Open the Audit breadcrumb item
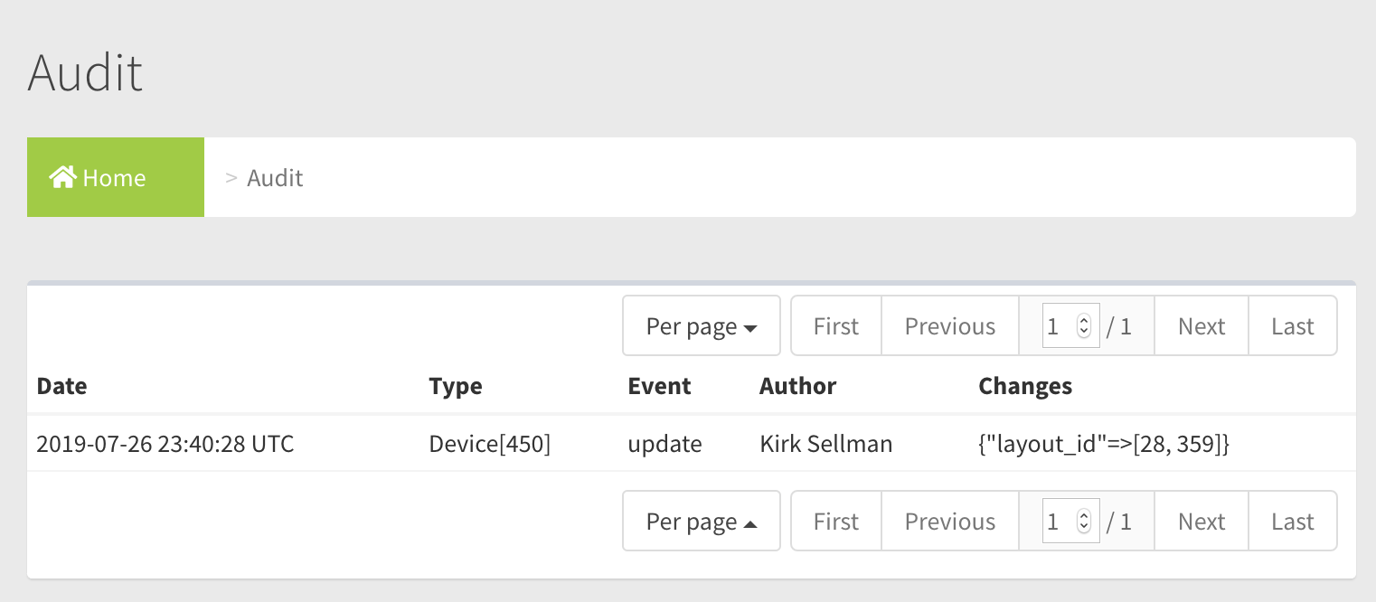1376x602 pixels. 275,176
